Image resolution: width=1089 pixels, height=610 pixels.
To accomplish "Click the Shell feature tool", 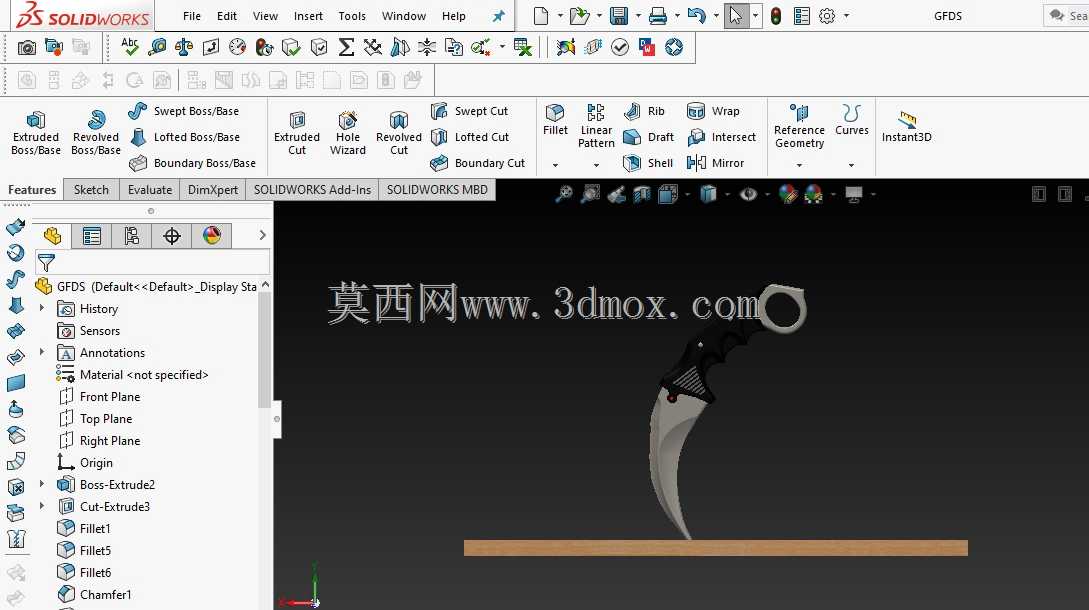I will pyautogui.click(x=648, y=163).
